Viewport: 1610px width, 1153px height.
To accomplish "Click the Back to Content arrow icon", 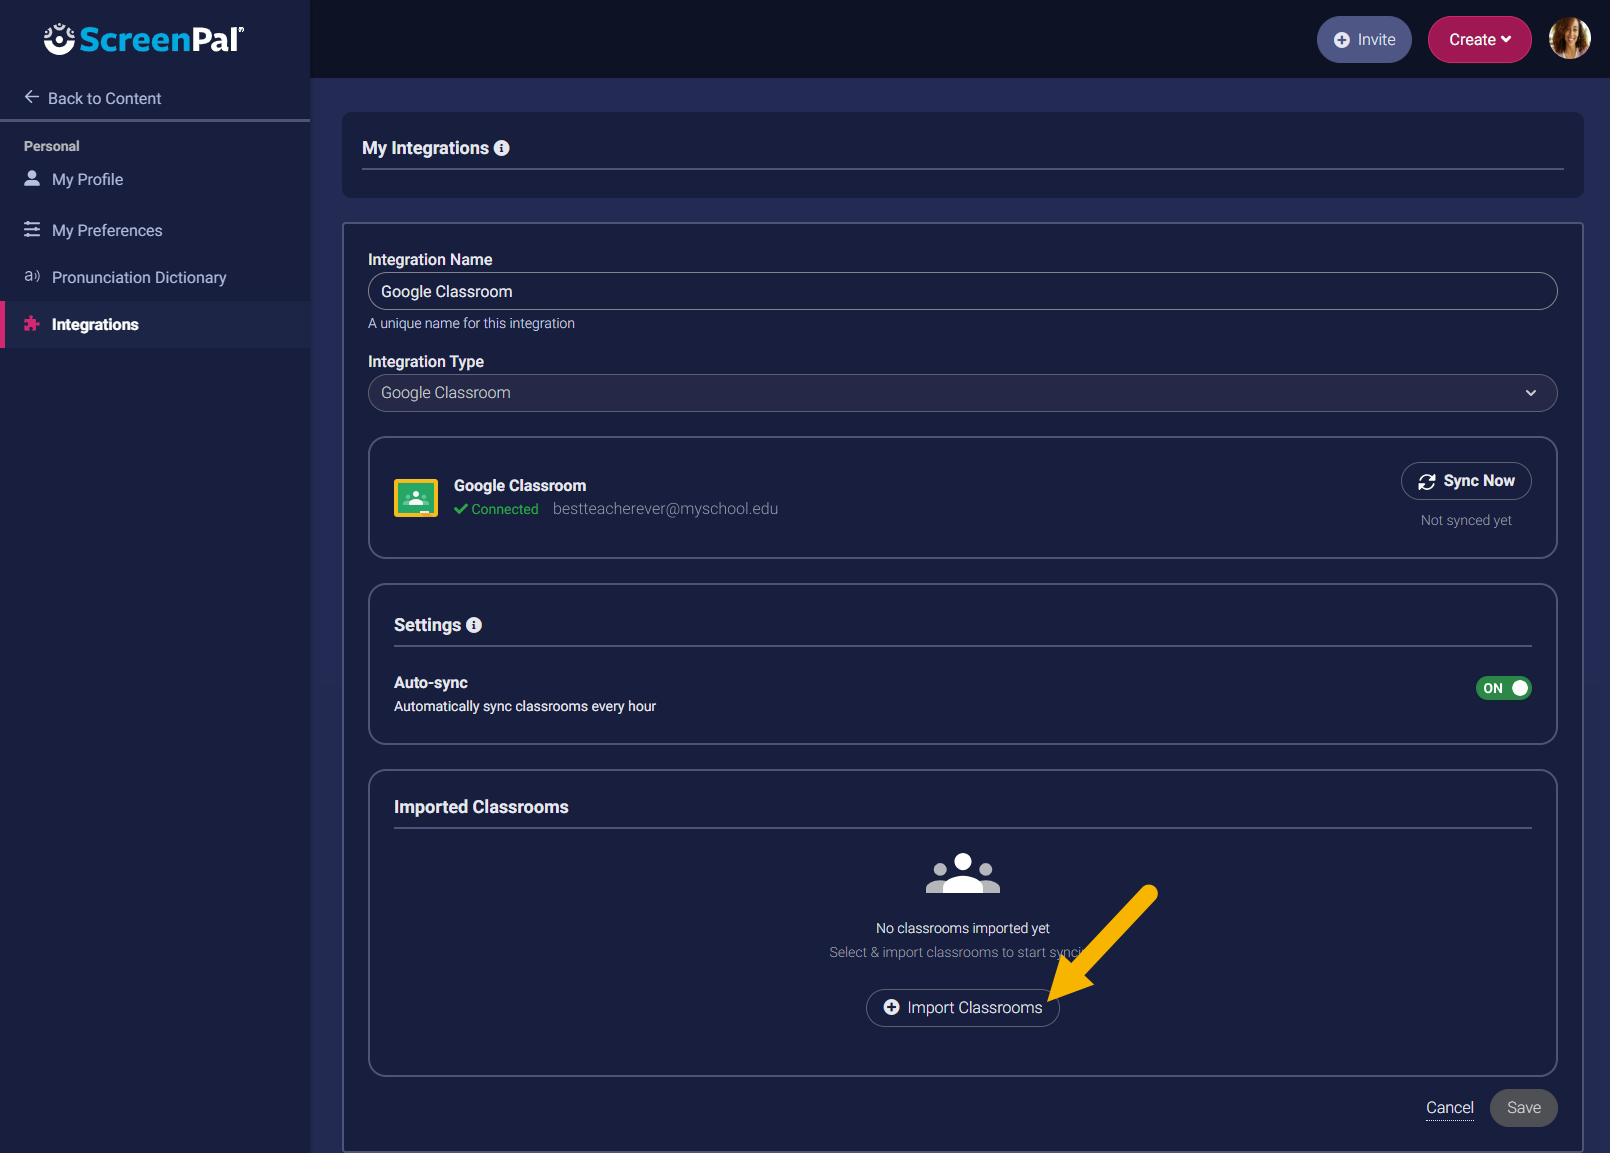I will click(32, 97).
